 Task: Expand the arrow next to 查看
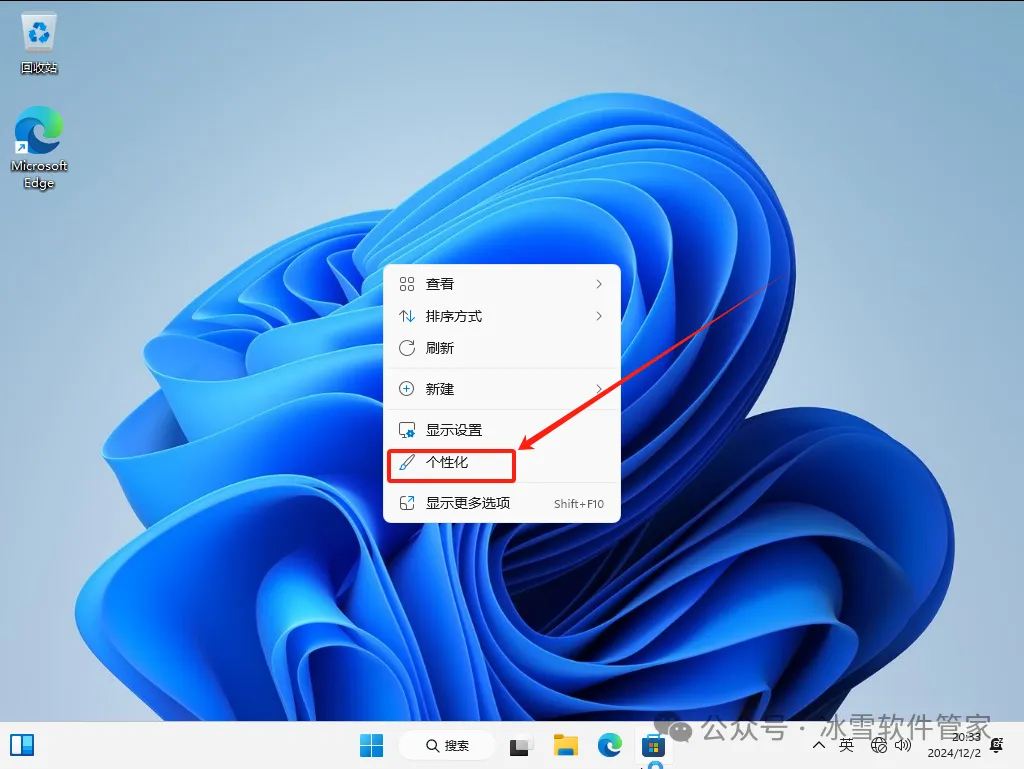(599, 284)
